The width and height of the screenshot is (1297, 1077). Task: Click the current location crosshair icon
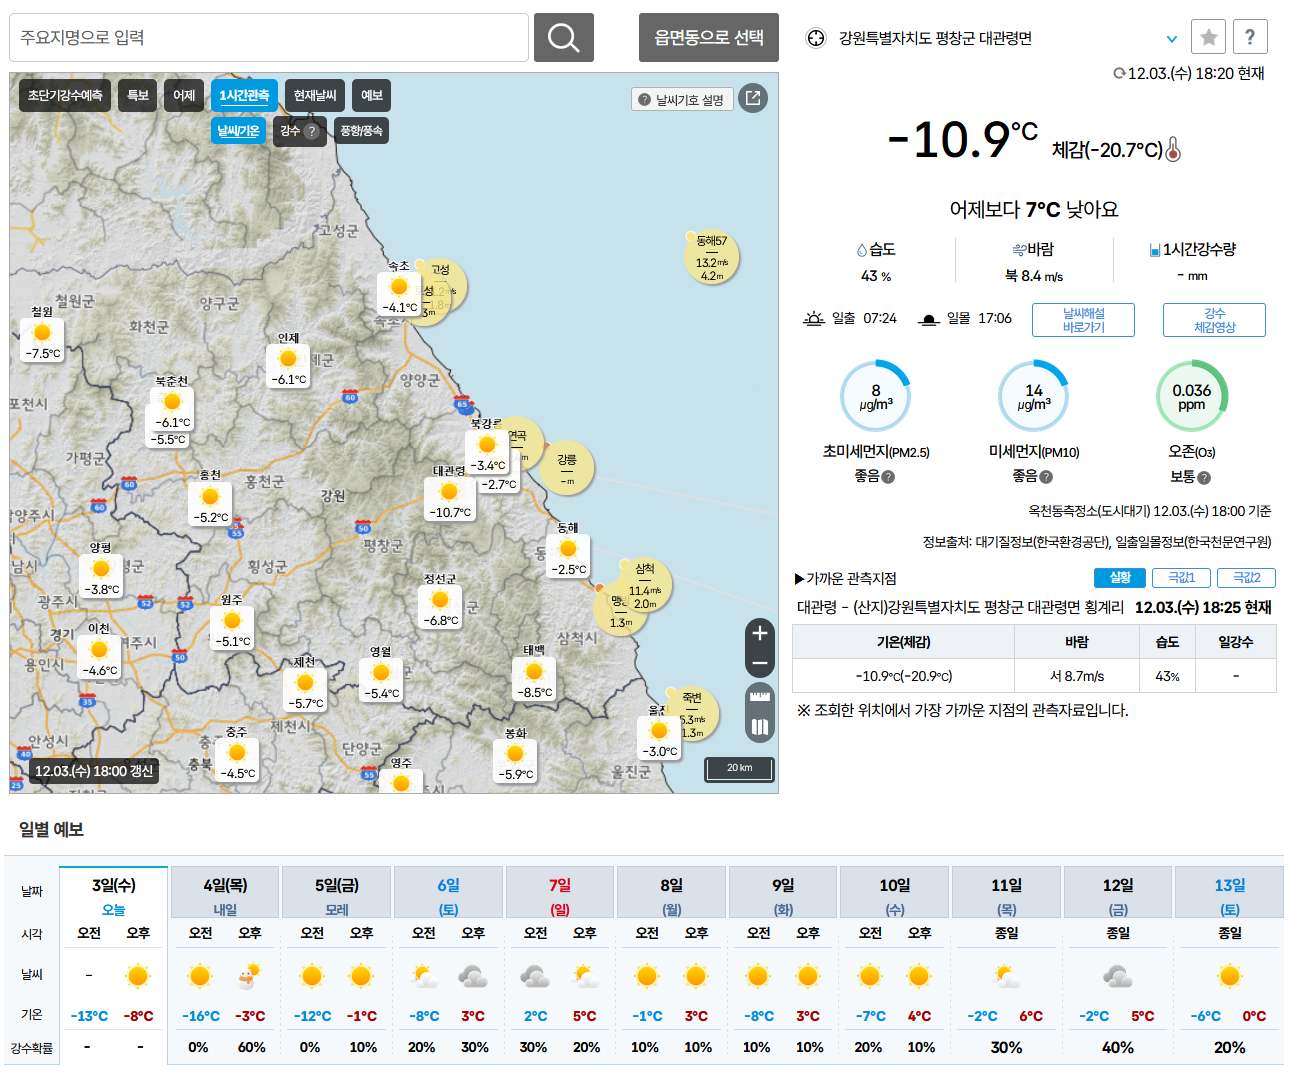816,38
